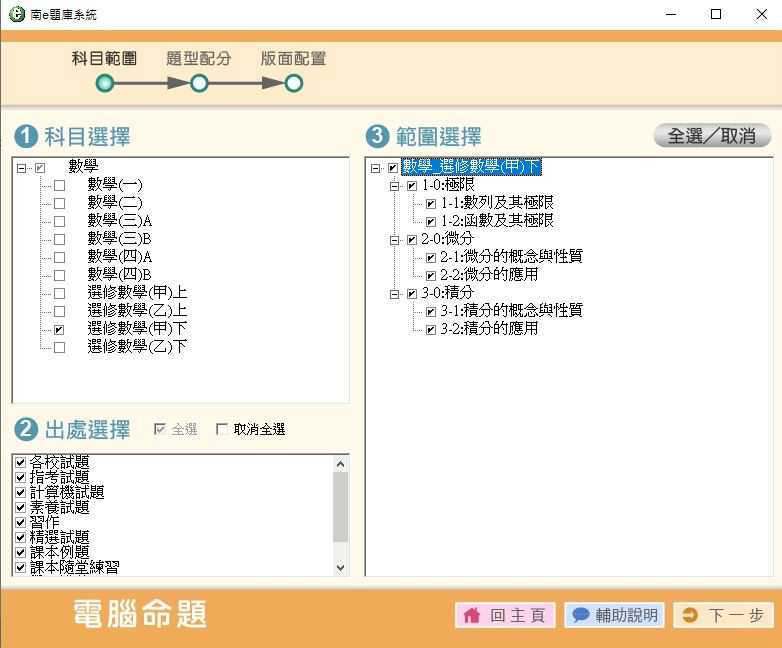
Task: Check the 選修數學(乙)上 checkbox
Action: click(x=59, y=311)
